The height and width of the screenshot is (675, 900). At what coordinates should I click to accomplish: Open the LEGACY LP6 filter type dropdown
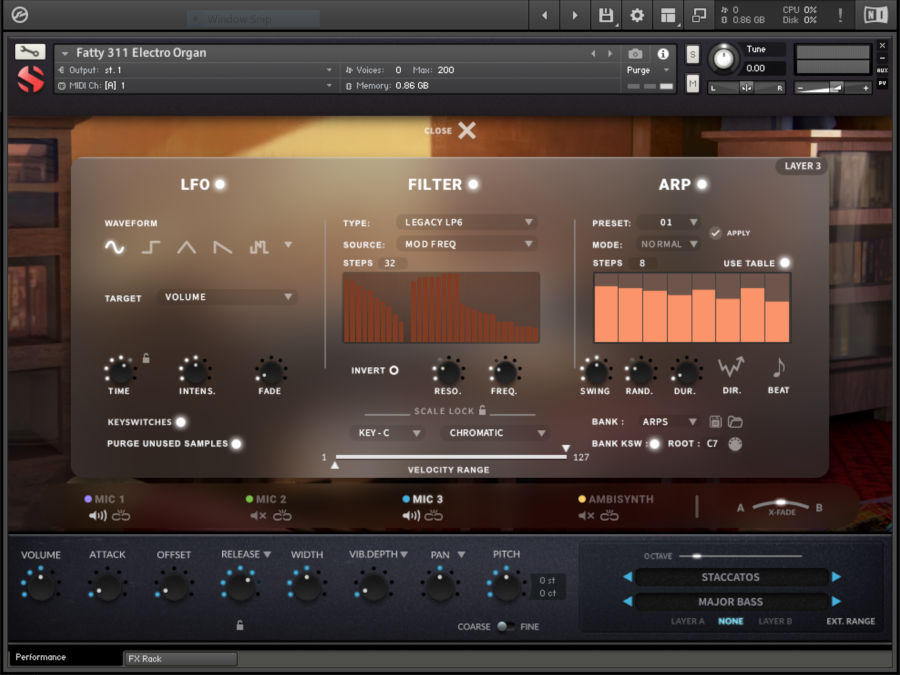(x=466, y=222)
